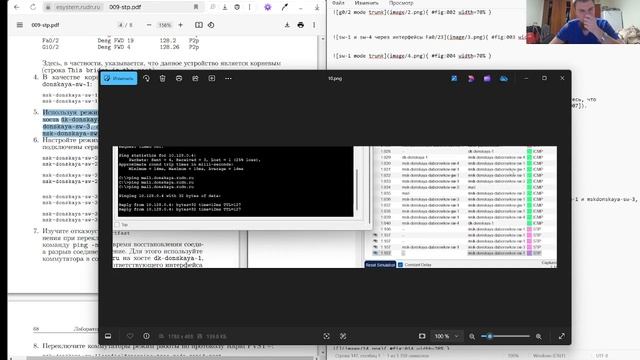Delete the image with trash icon

[x=162, y=78]
